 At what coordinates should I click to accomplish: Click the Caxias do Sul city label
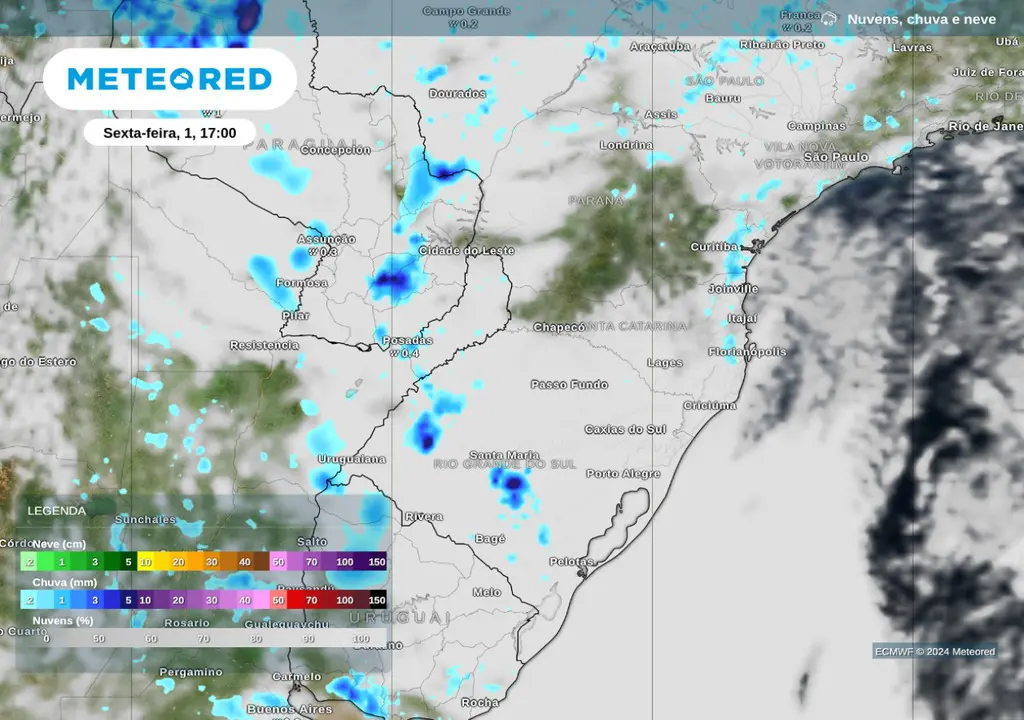[626, 429]
